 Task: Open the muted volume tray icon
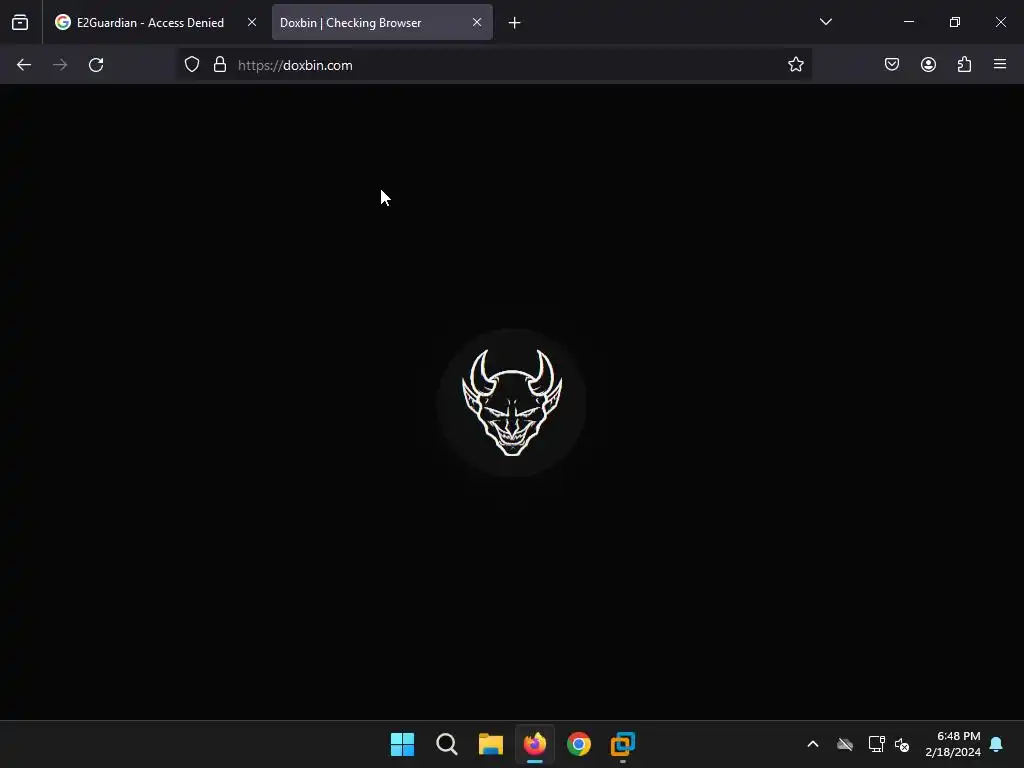pyautogui.click(x=902, y=744)
